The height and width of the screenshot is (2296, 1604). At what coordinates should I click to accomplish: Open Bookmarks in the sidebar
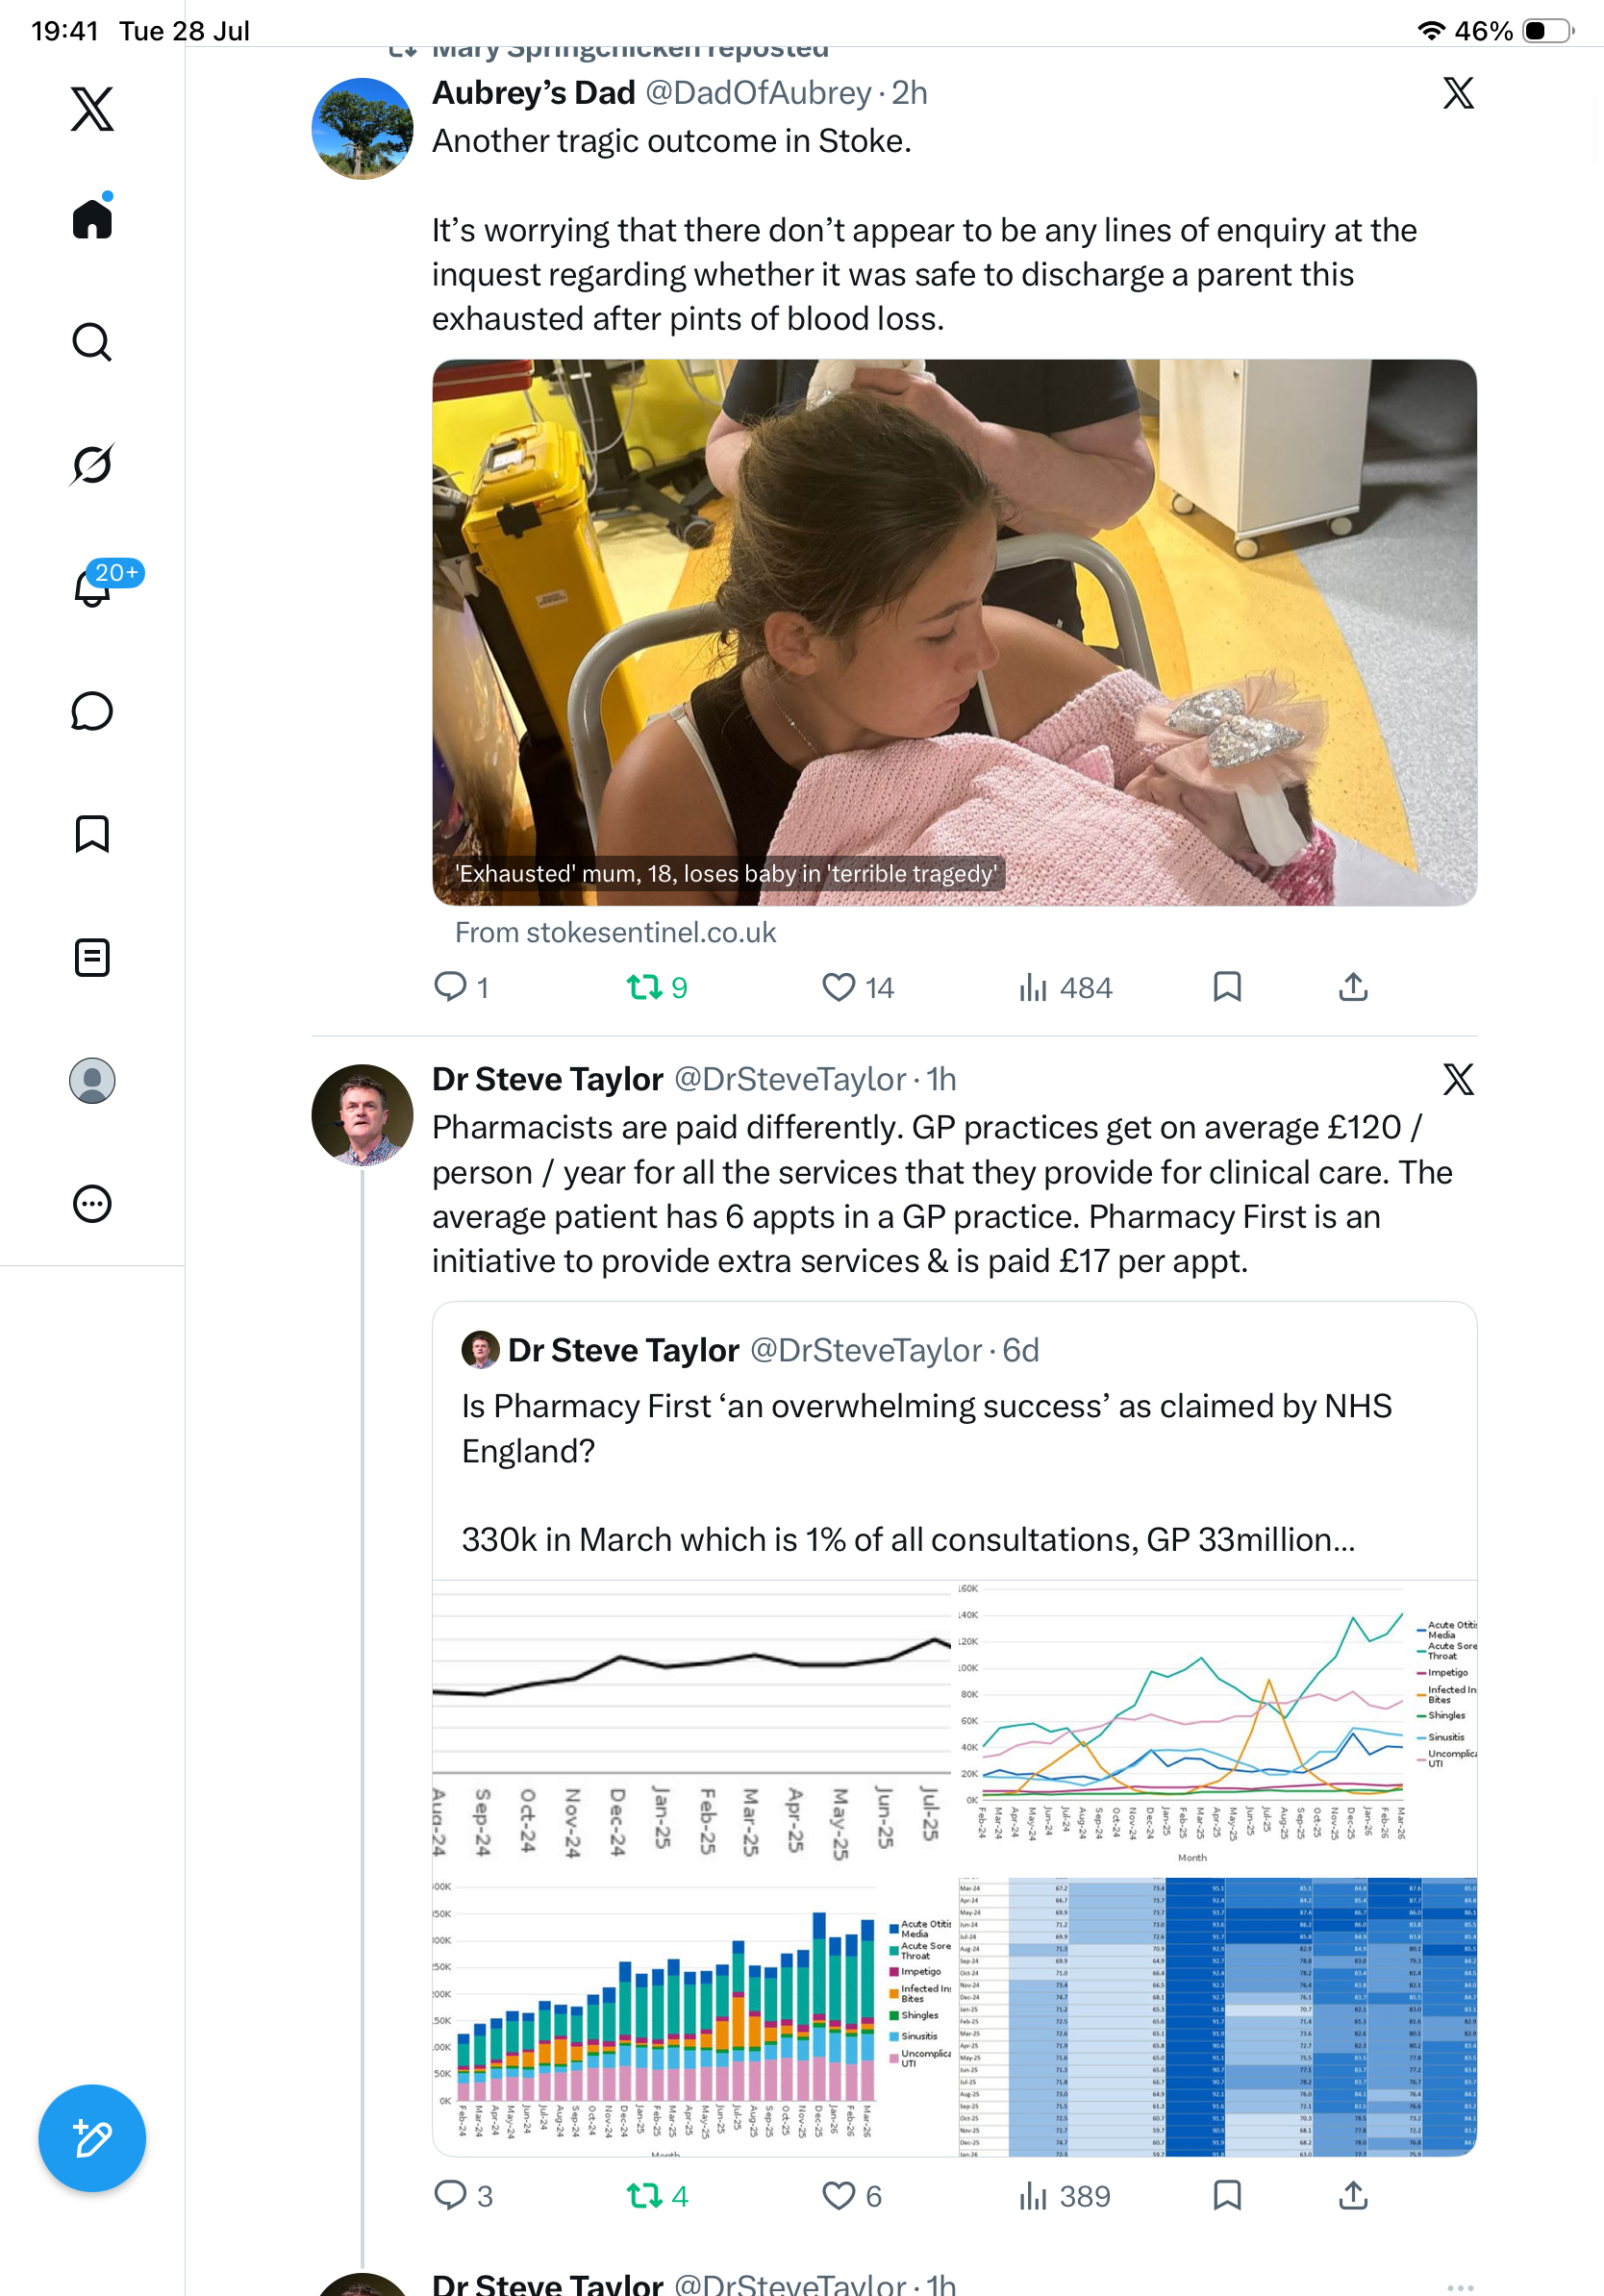tap(92, 834)
